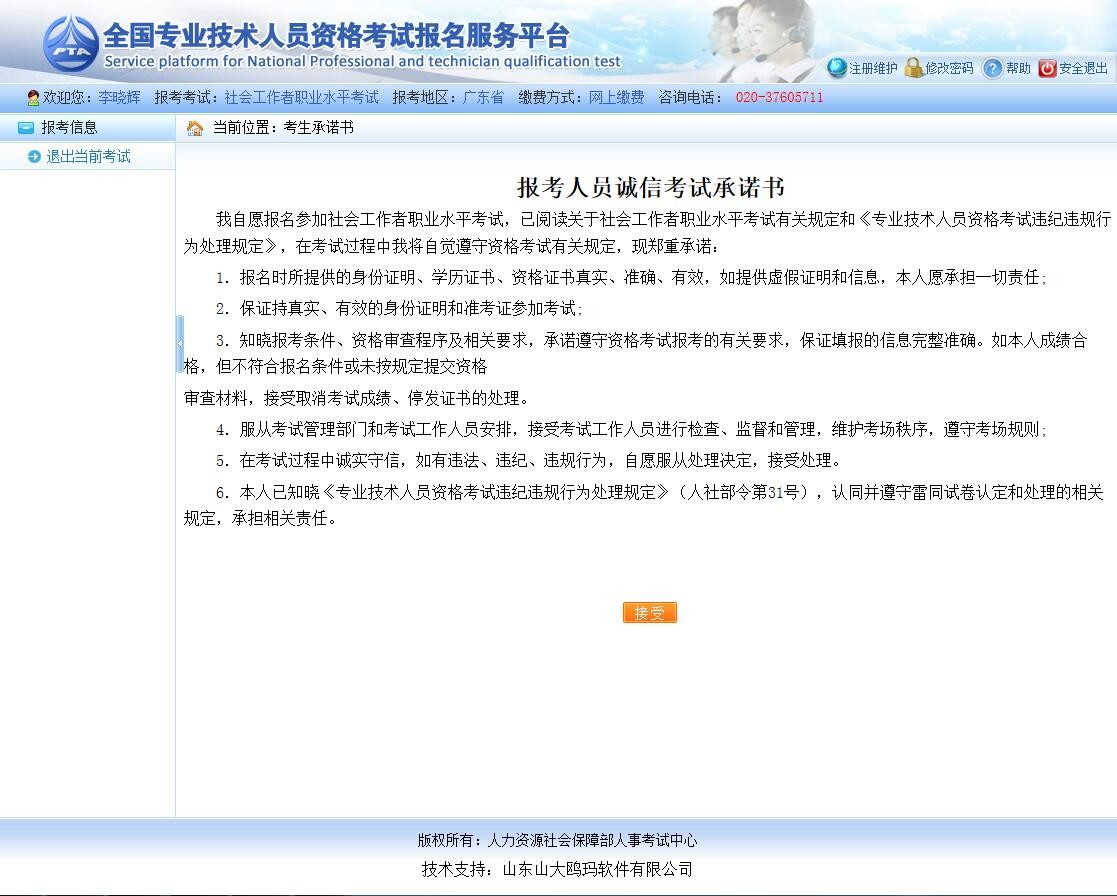Click the home icon beside 当前位置
1117x896 pixels.
tap(194, 128)
